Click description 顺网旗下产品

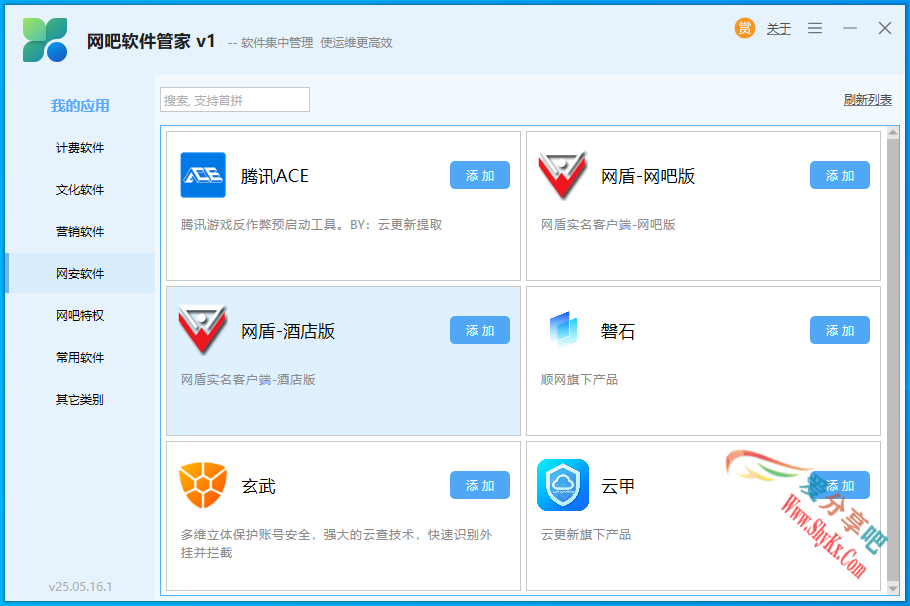[x=579, y=380]
